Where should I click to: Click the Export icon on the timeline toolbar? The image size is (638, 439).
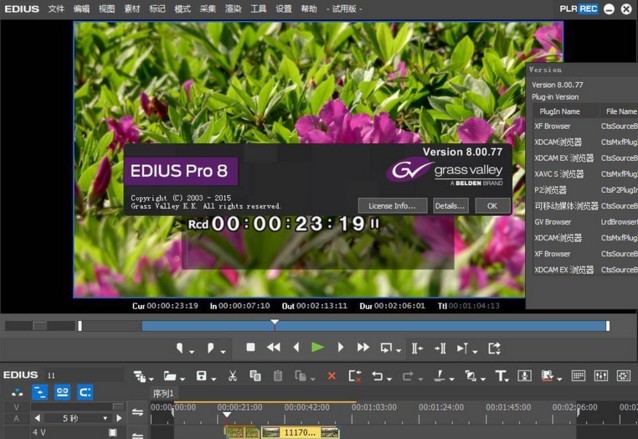[x=547, y=376]
